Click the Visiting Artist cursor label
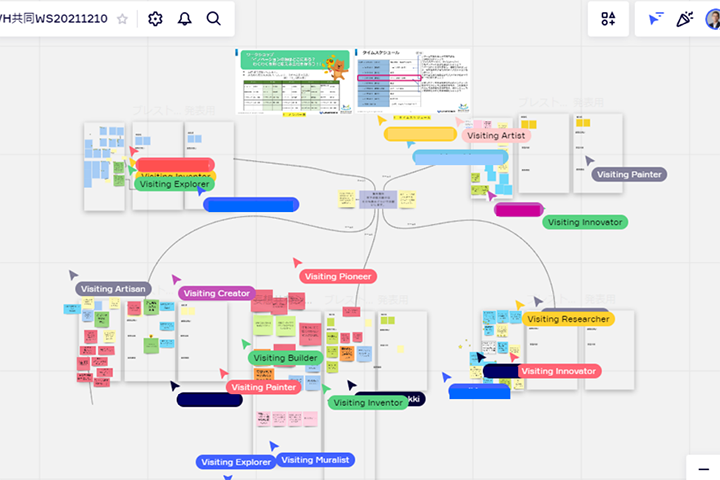Screen dimensions: 720x480 click(x=496, y=135)
